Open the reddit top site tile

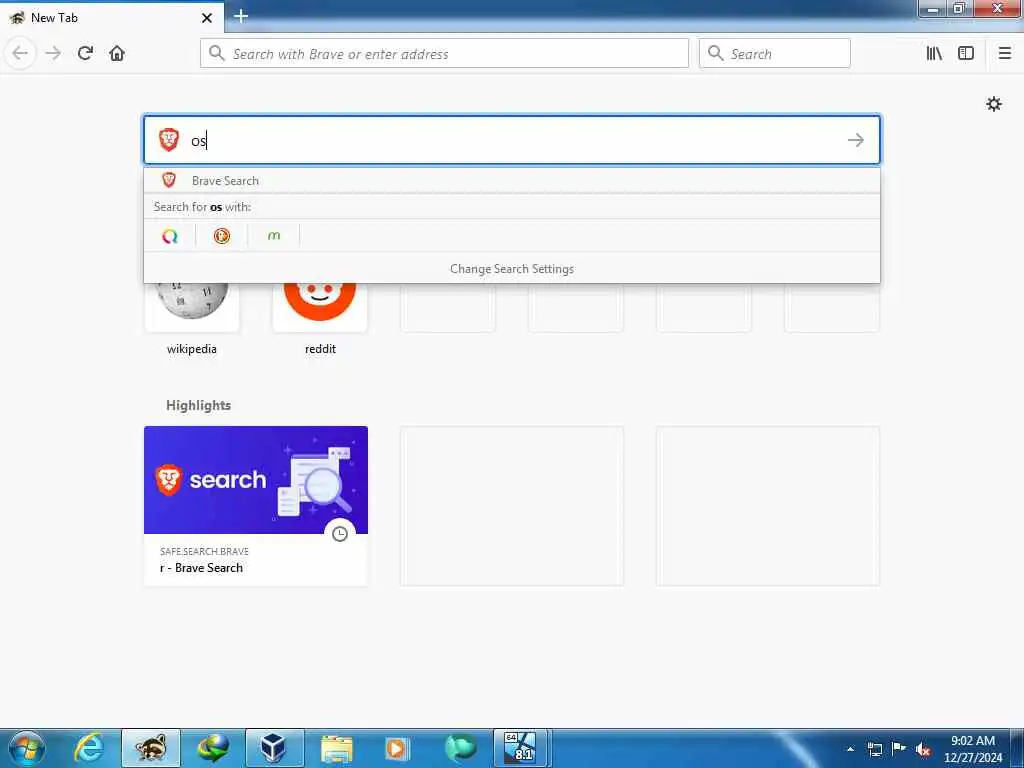click(319, 307)
